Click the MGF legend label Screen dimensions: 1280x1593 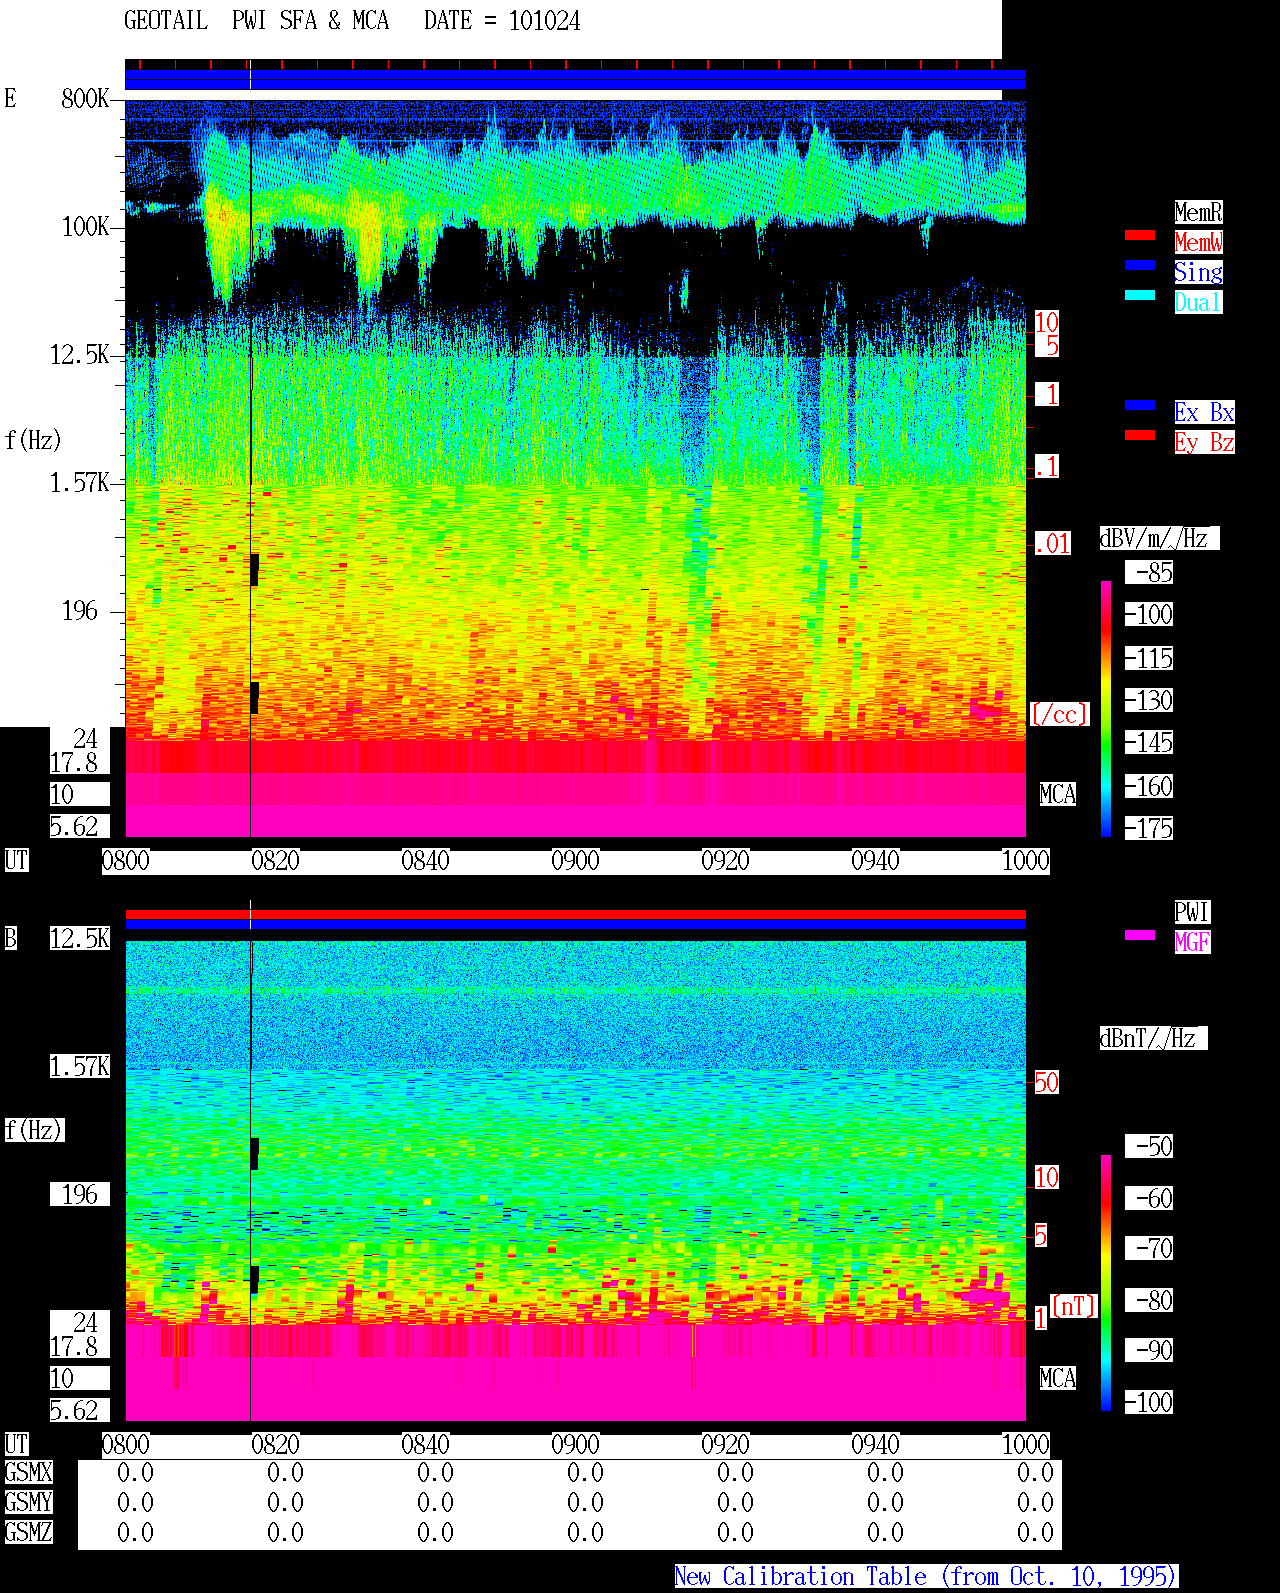pos(1192,942)
